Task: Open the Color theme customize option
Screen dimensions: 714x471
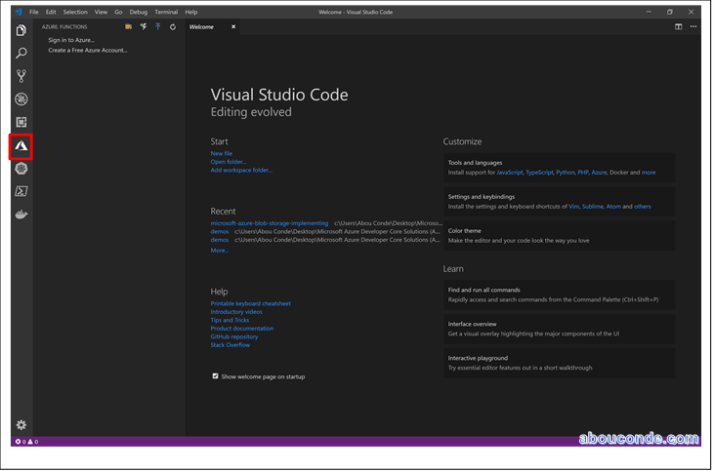Action: (x=464, y=231)
